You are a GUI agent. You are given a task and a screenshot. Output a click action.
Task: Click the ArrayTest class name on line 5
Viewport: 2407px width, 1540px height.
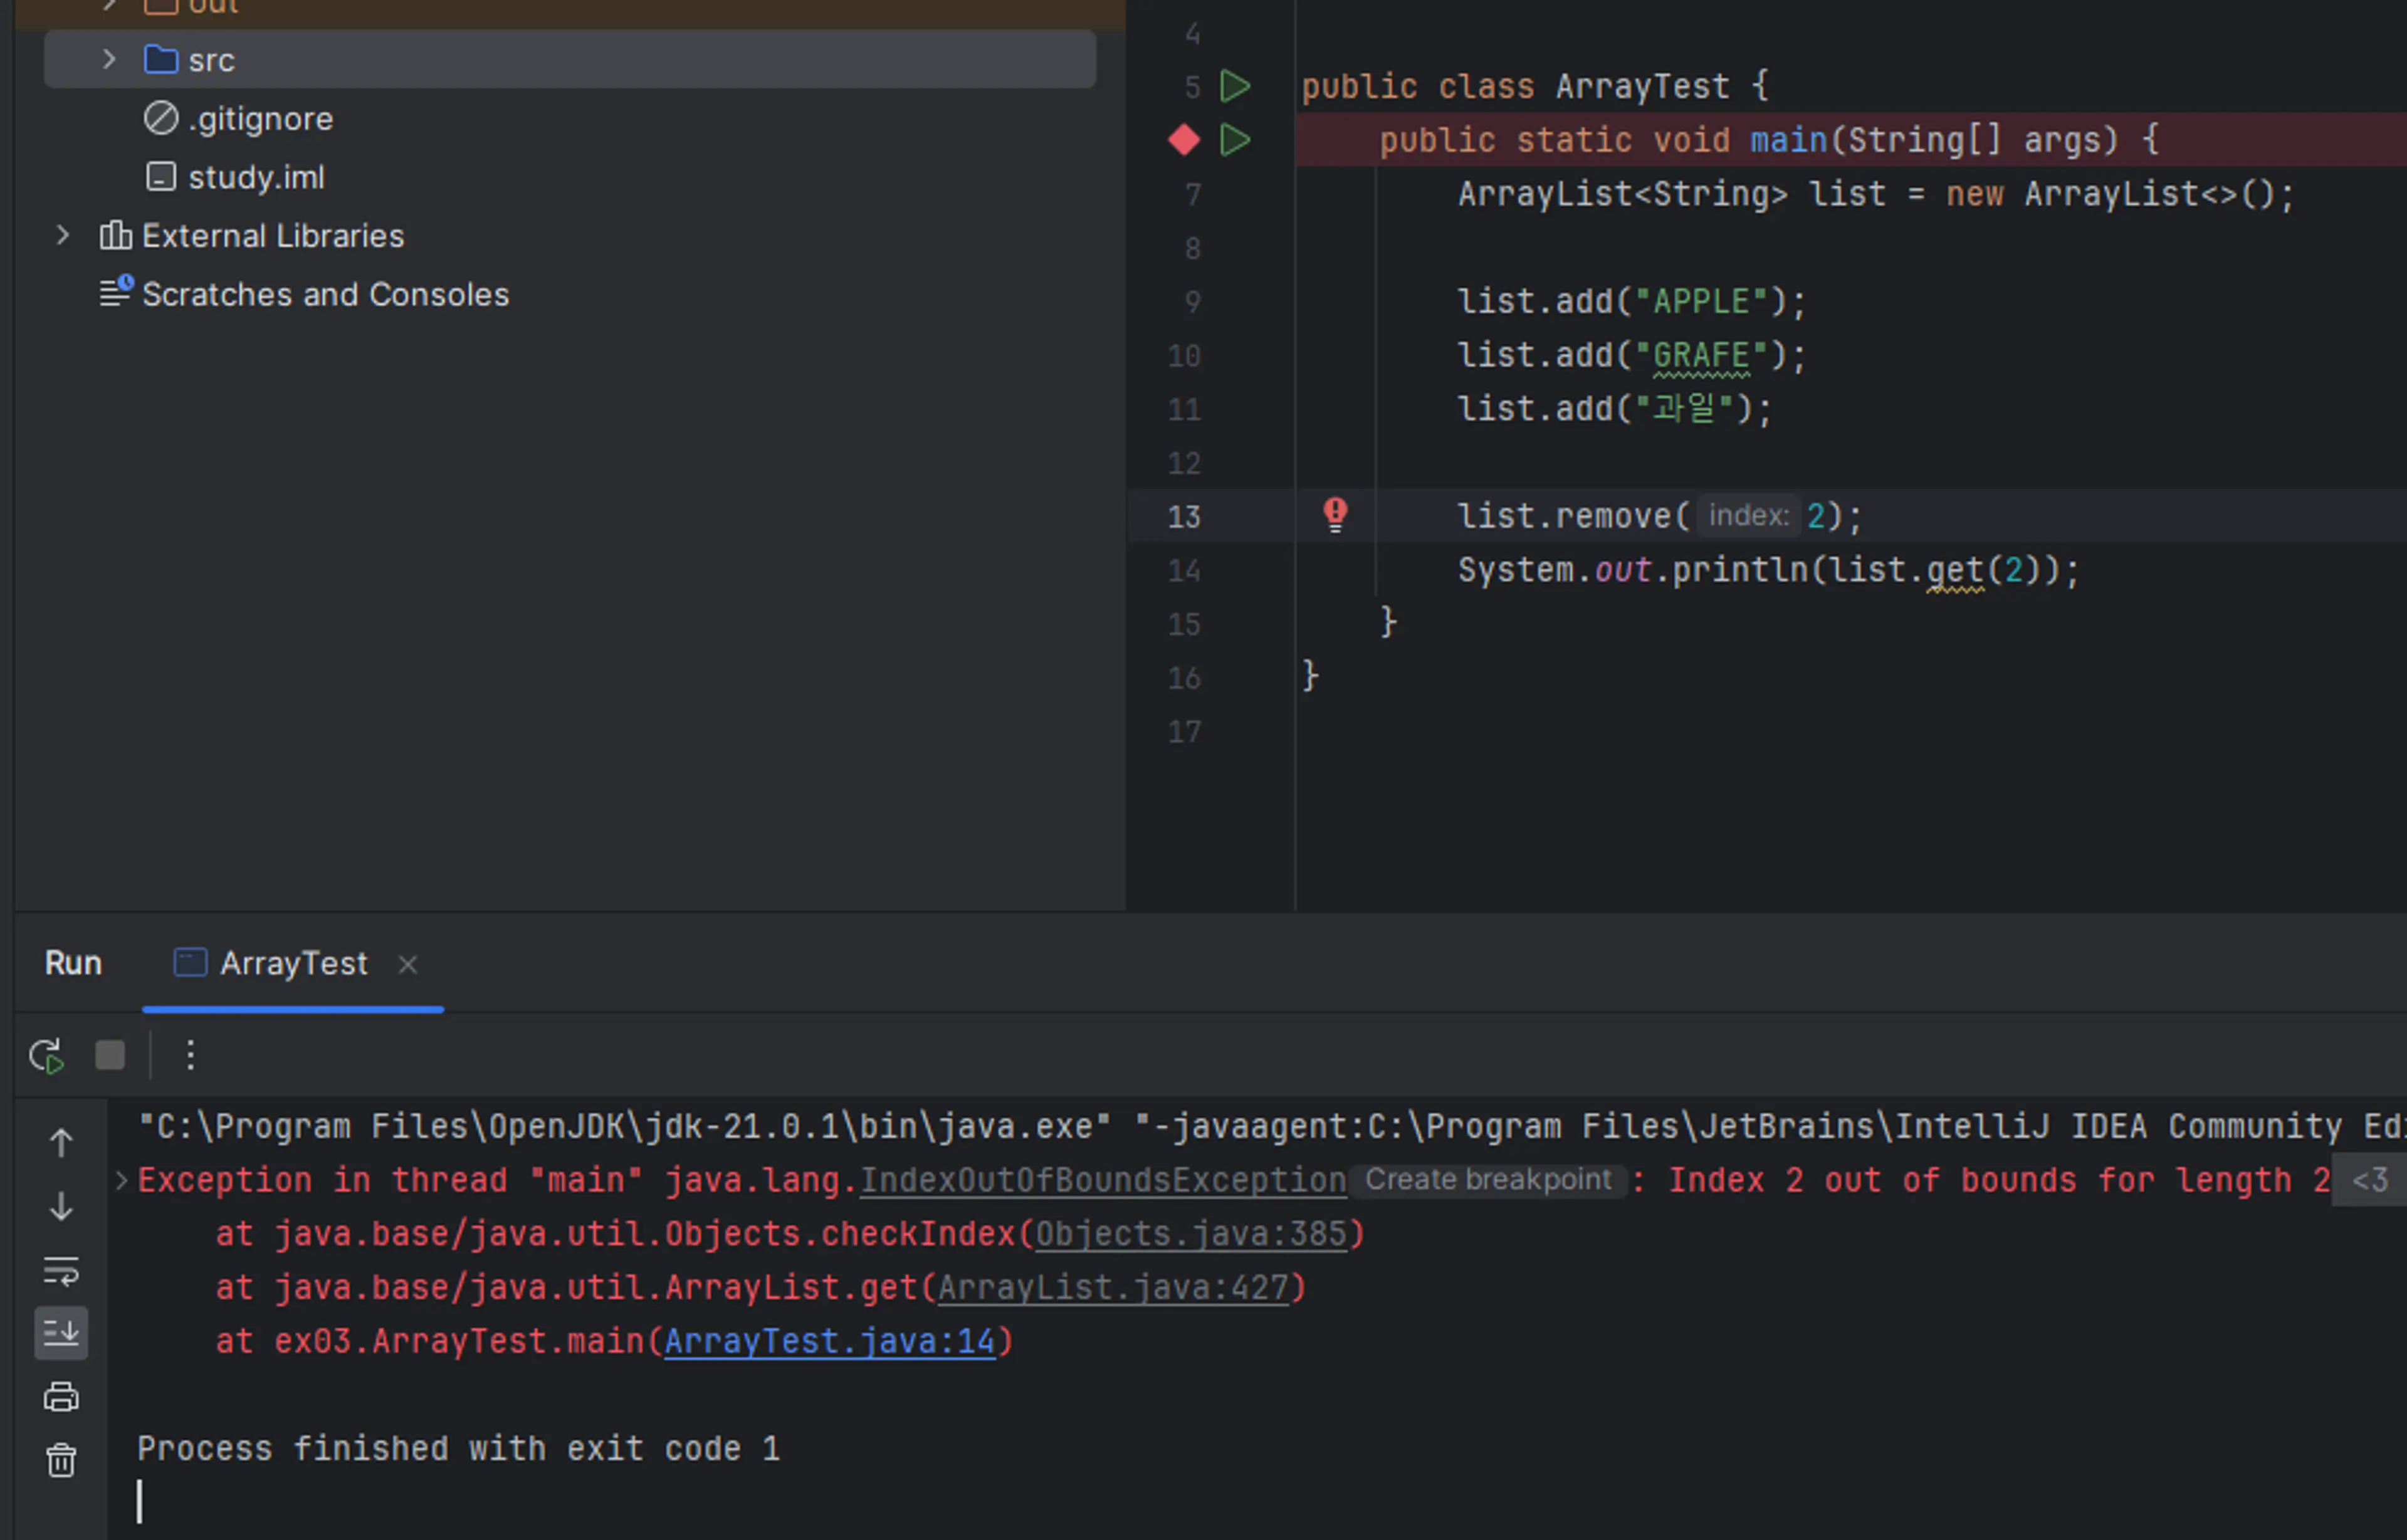point(1642,87)
